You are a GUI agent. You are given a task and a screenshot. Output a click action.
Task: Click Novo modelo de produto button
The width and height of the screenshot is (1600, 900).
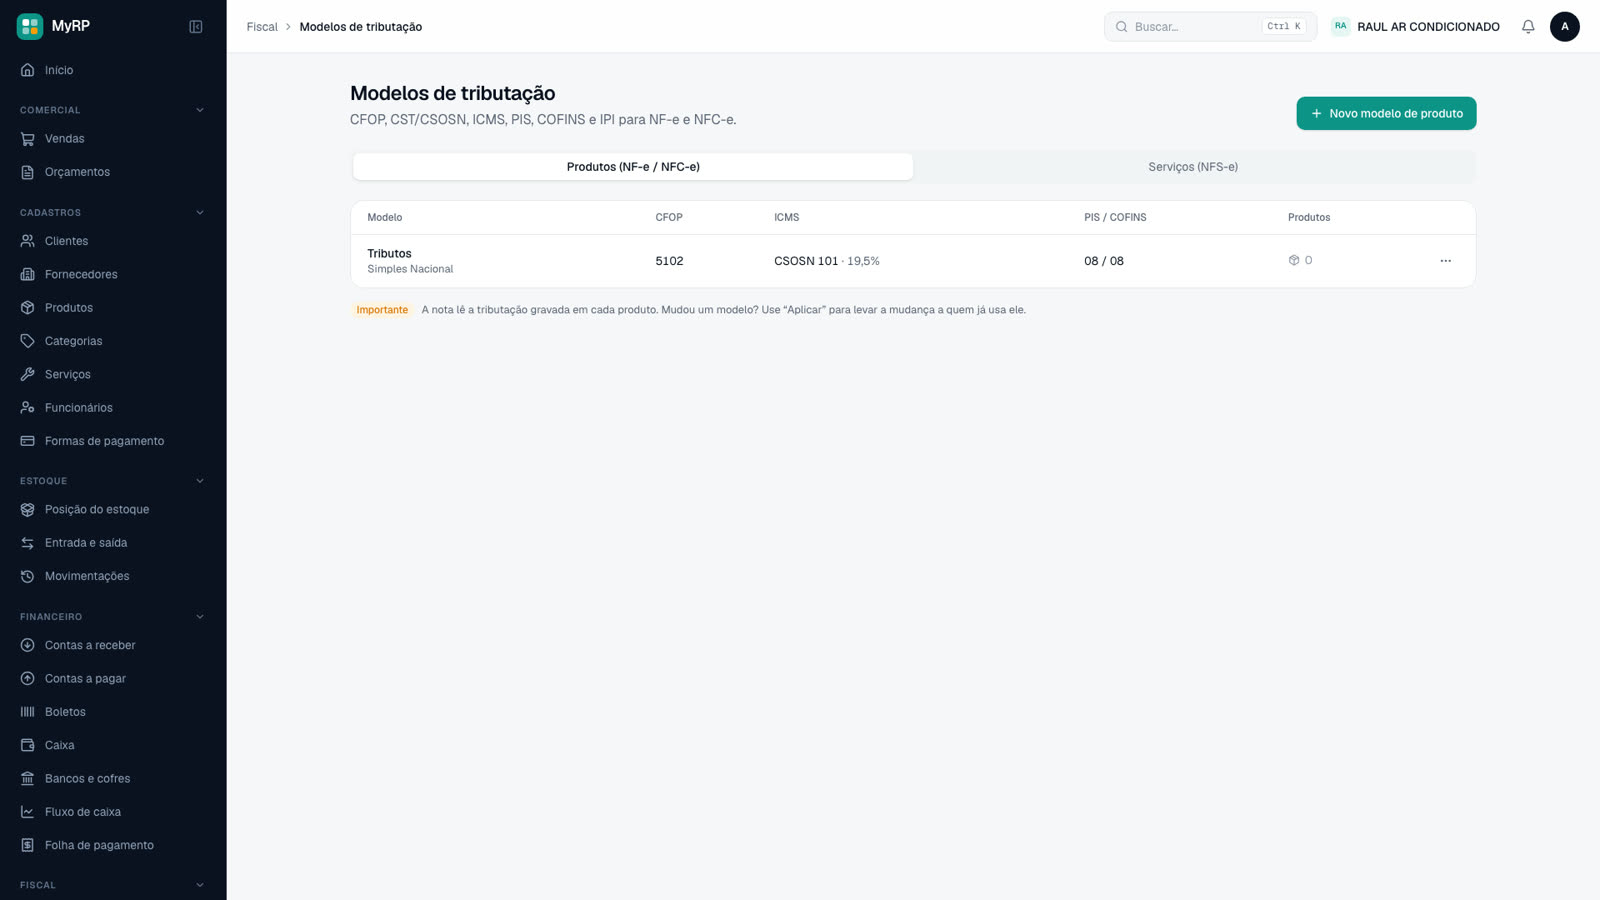[1386, 113]
